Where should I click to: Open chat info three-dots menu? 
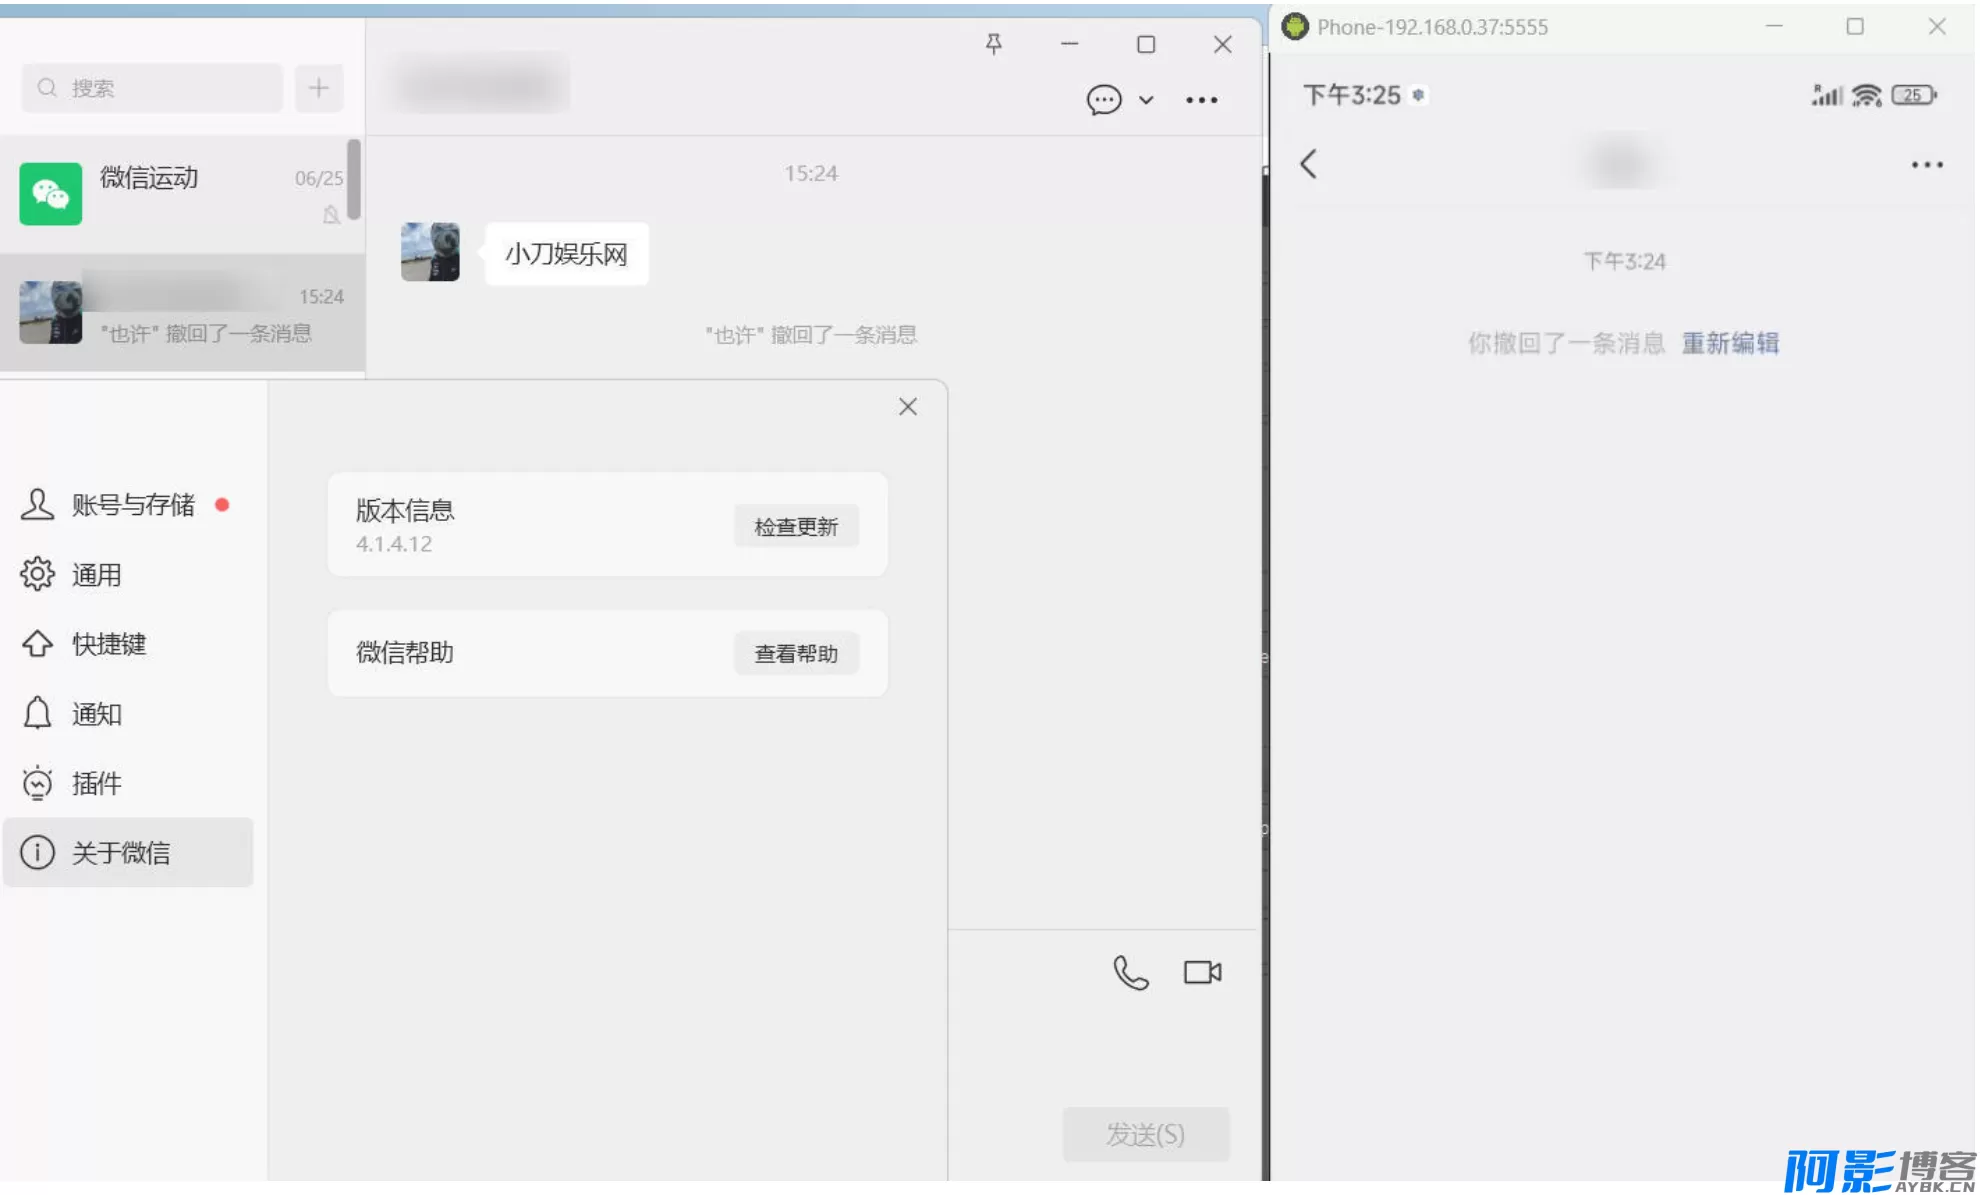pyautogui.click(x=1201, y=100)
